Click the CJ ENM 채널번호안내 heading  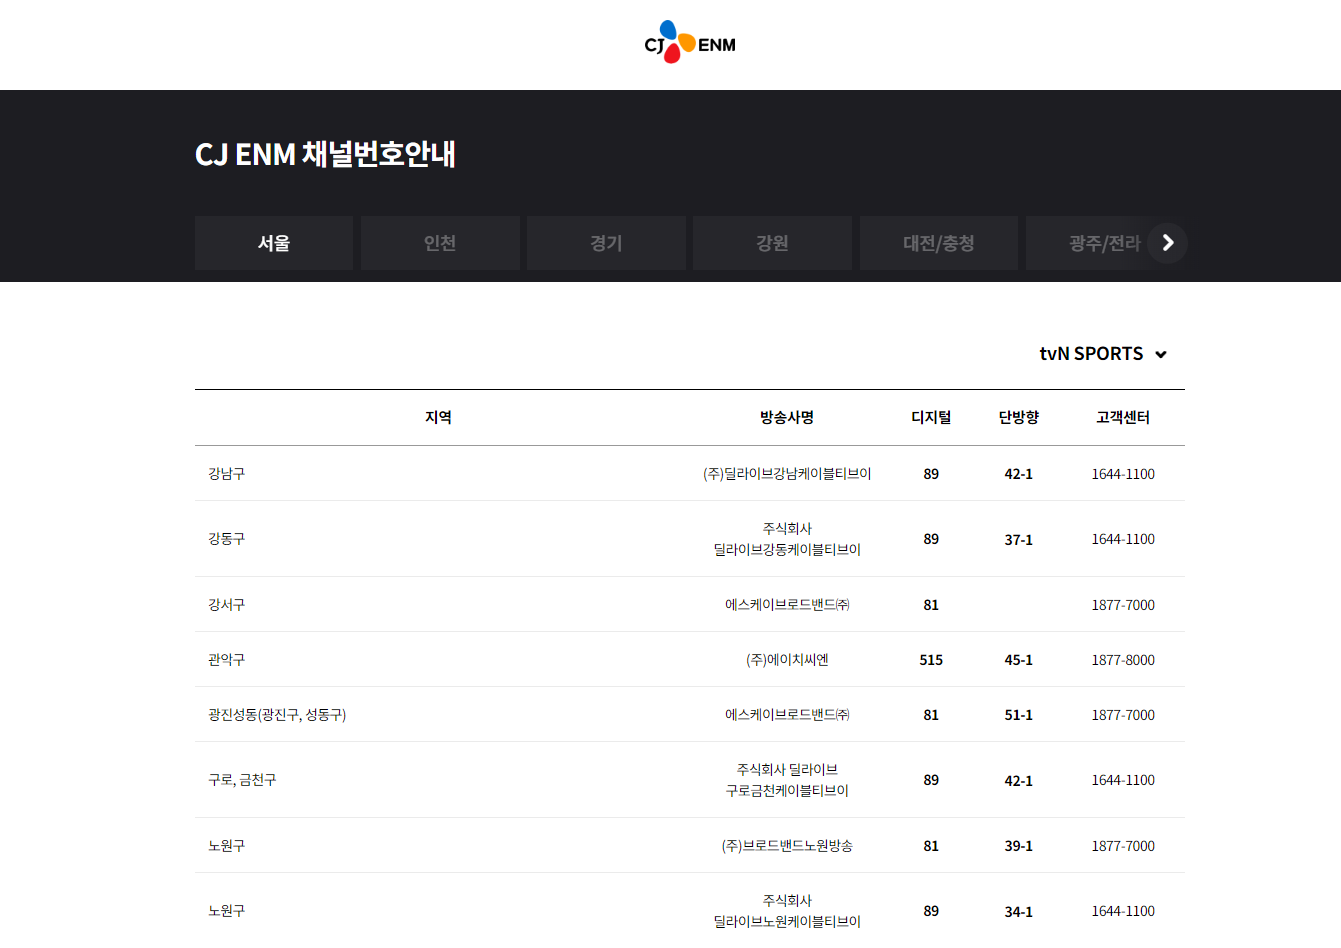pyautogui.click(x=326, y=154)
